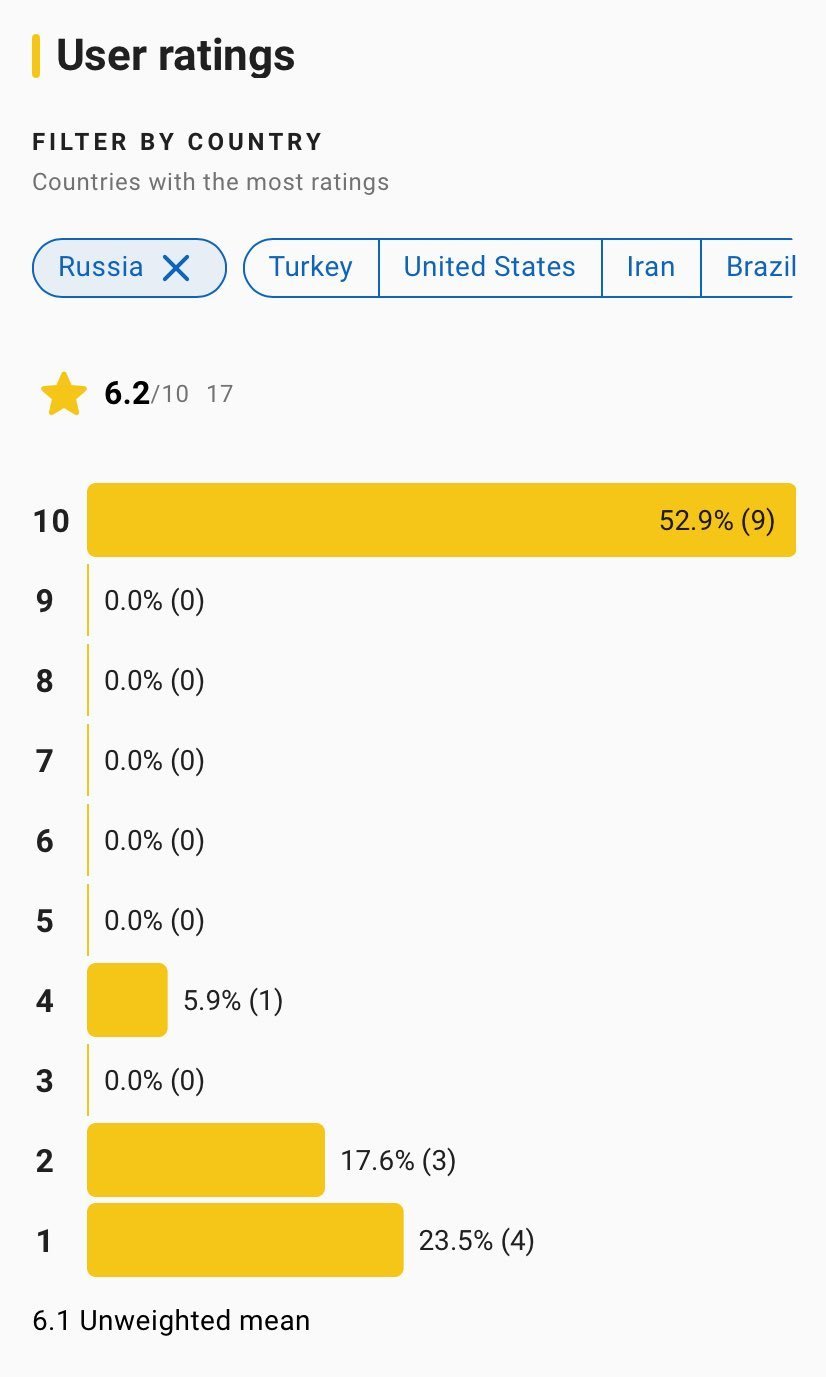Click the 17 ratings count
This screenshot has width=826, height=1377.
pos(220,394)
